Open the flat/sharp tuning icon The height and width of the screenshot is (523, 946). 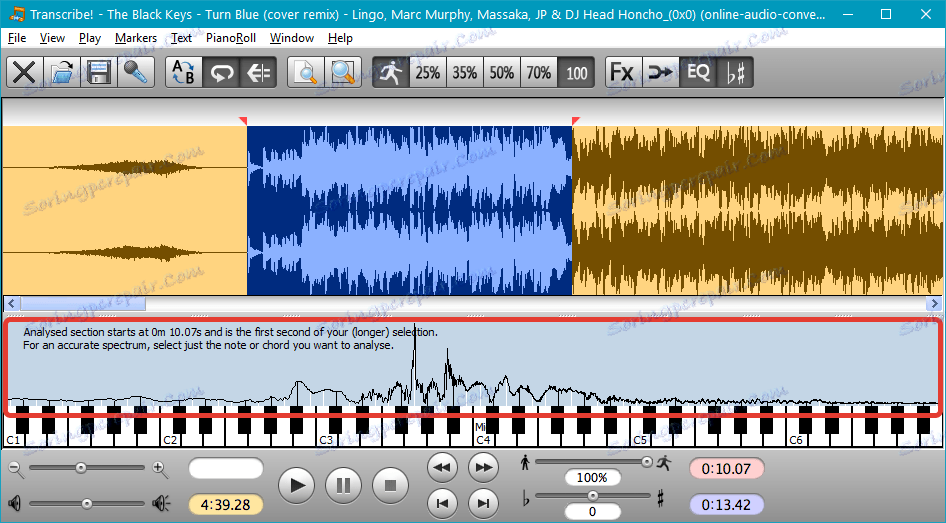(735, 73)
